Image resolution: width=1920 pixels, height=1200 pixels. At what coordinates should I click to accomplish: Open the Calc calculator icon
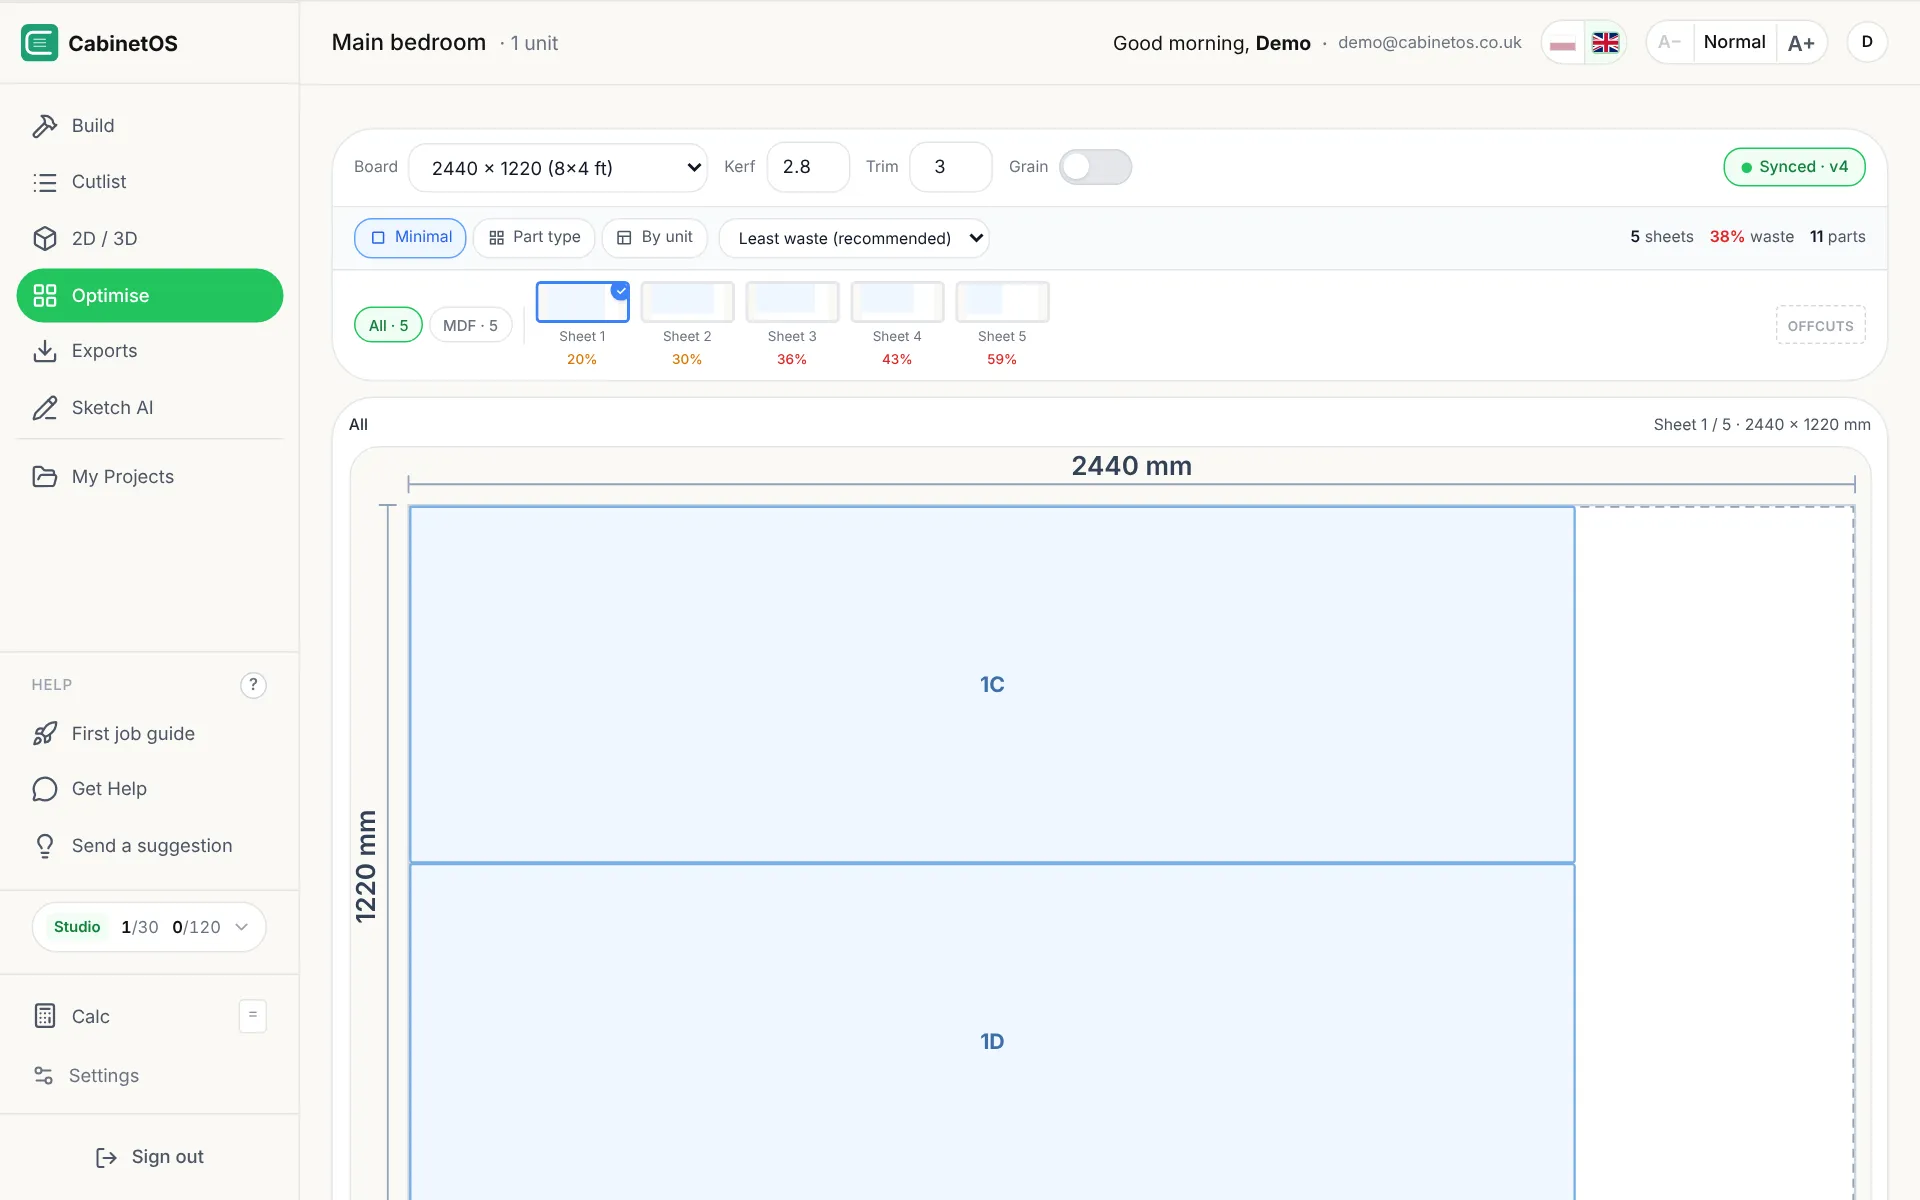click(x=45, y=1016)
